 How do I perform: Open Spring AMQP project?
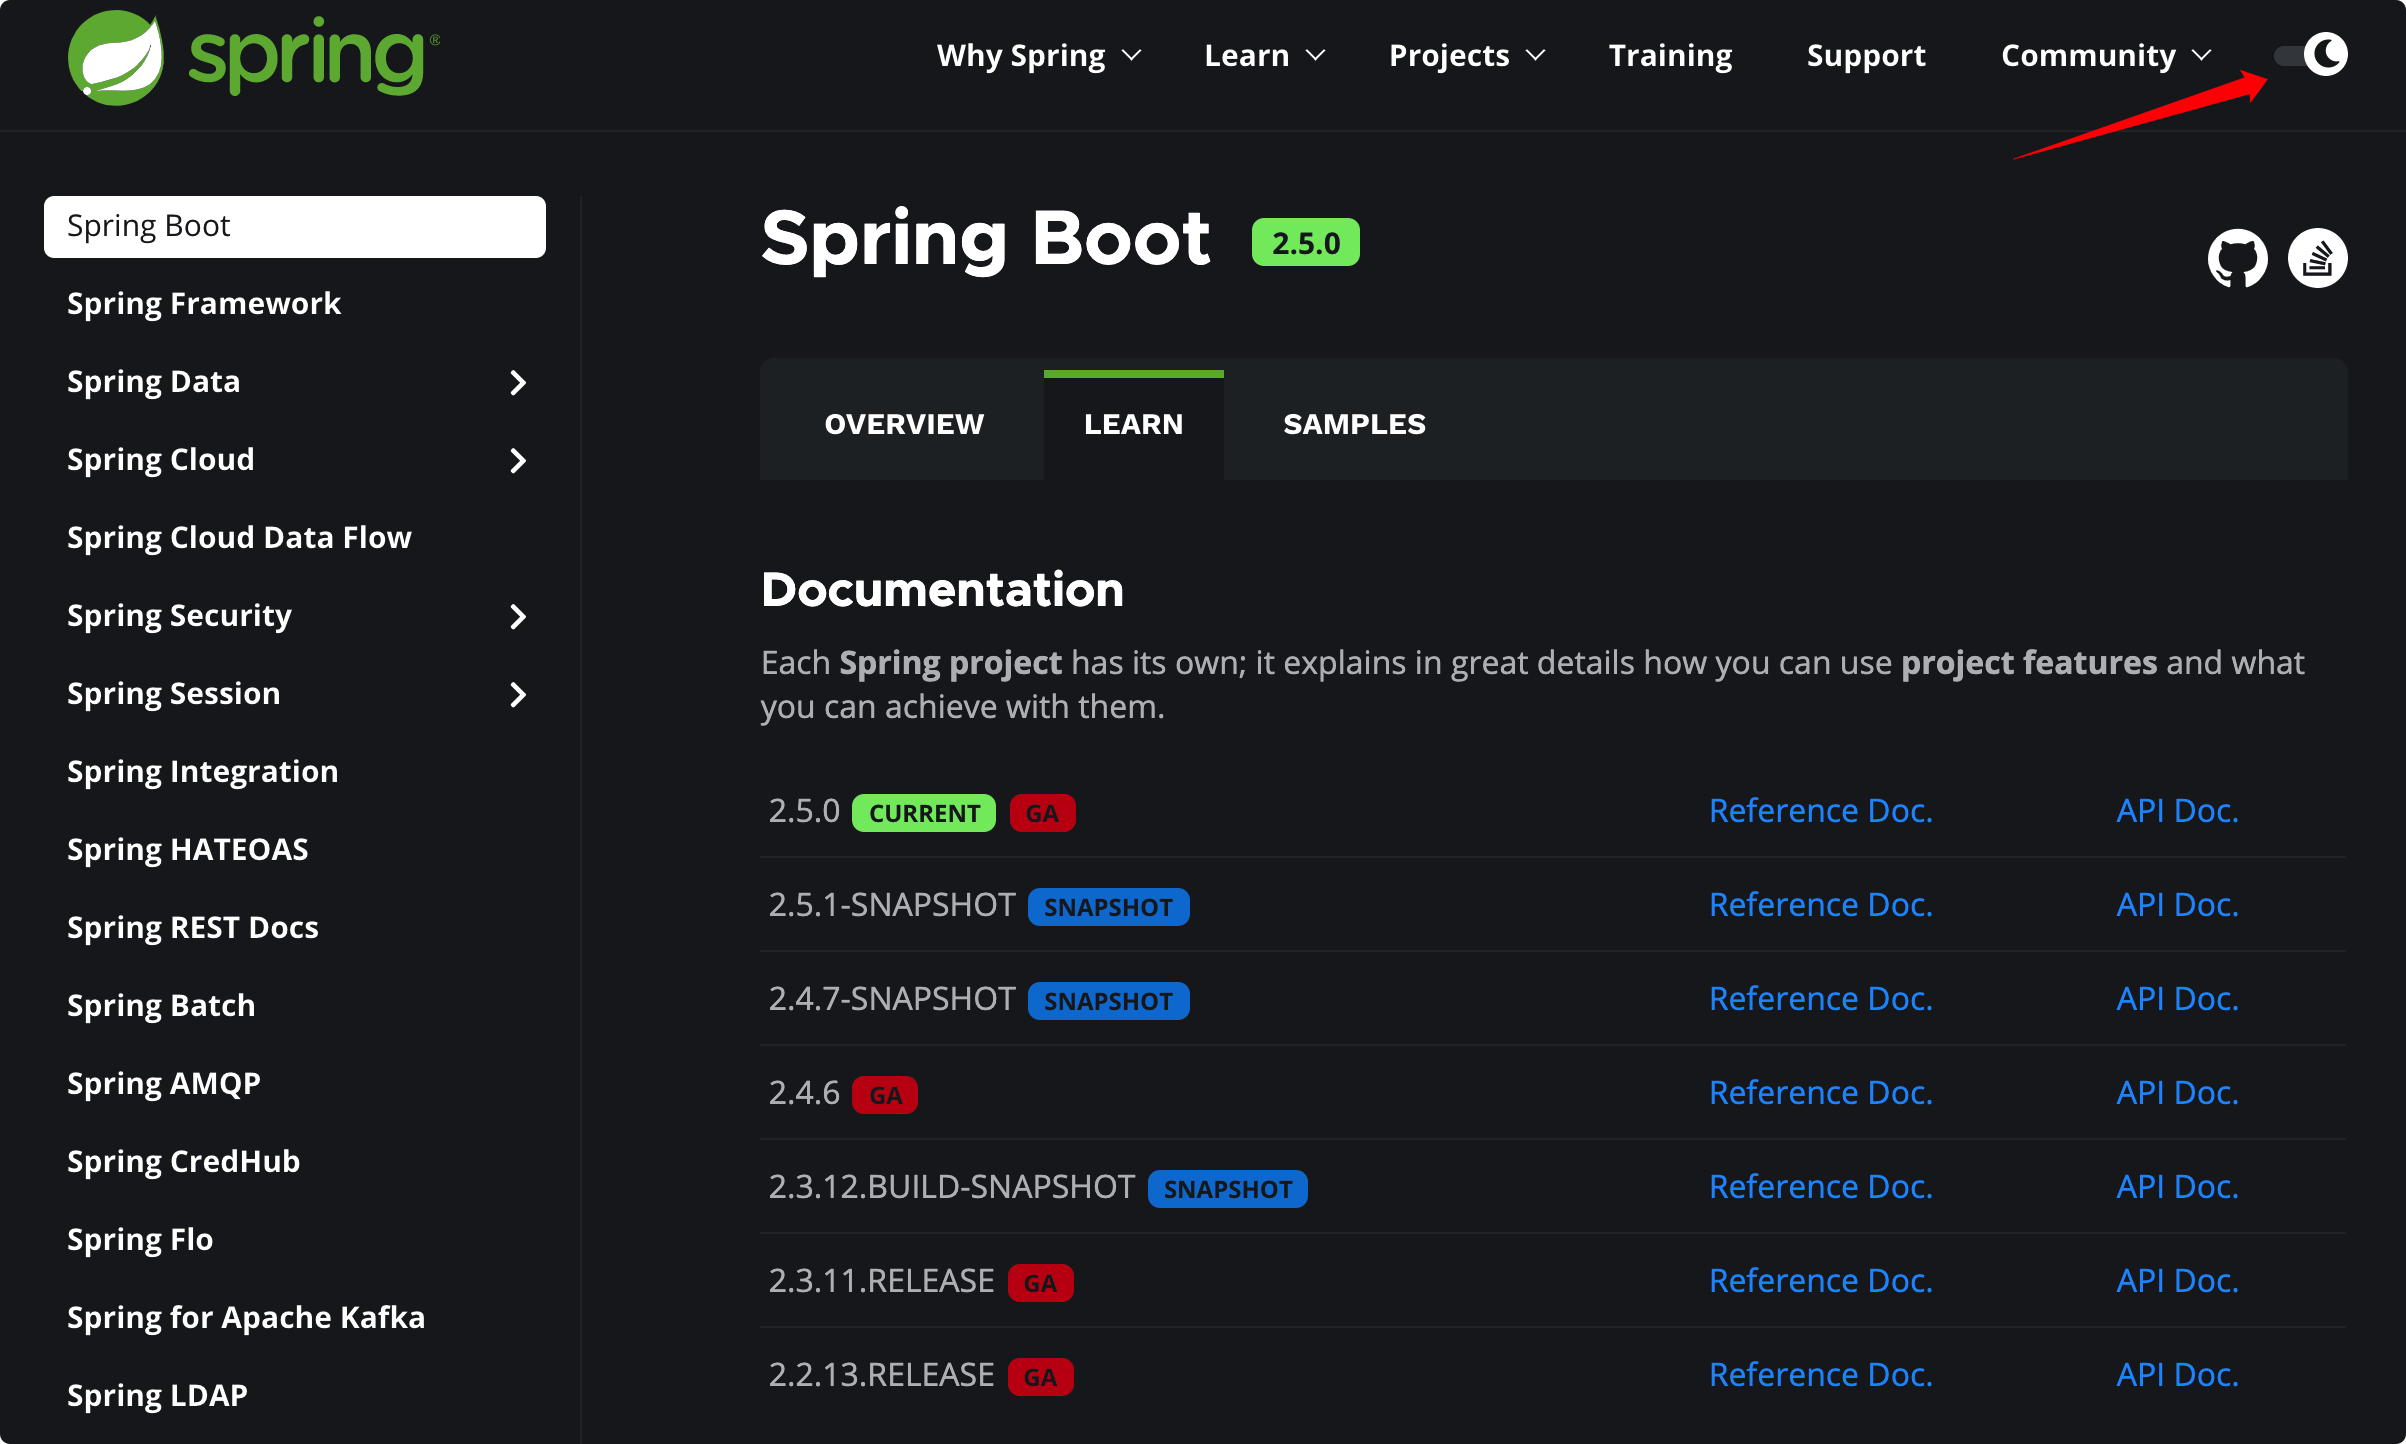(x=164, y=1083)
